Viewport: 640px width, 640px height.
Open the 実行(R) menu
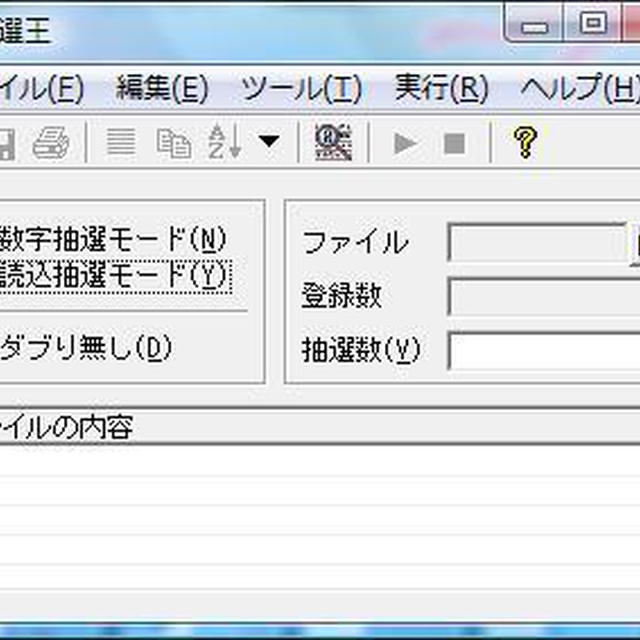[442, 88]
